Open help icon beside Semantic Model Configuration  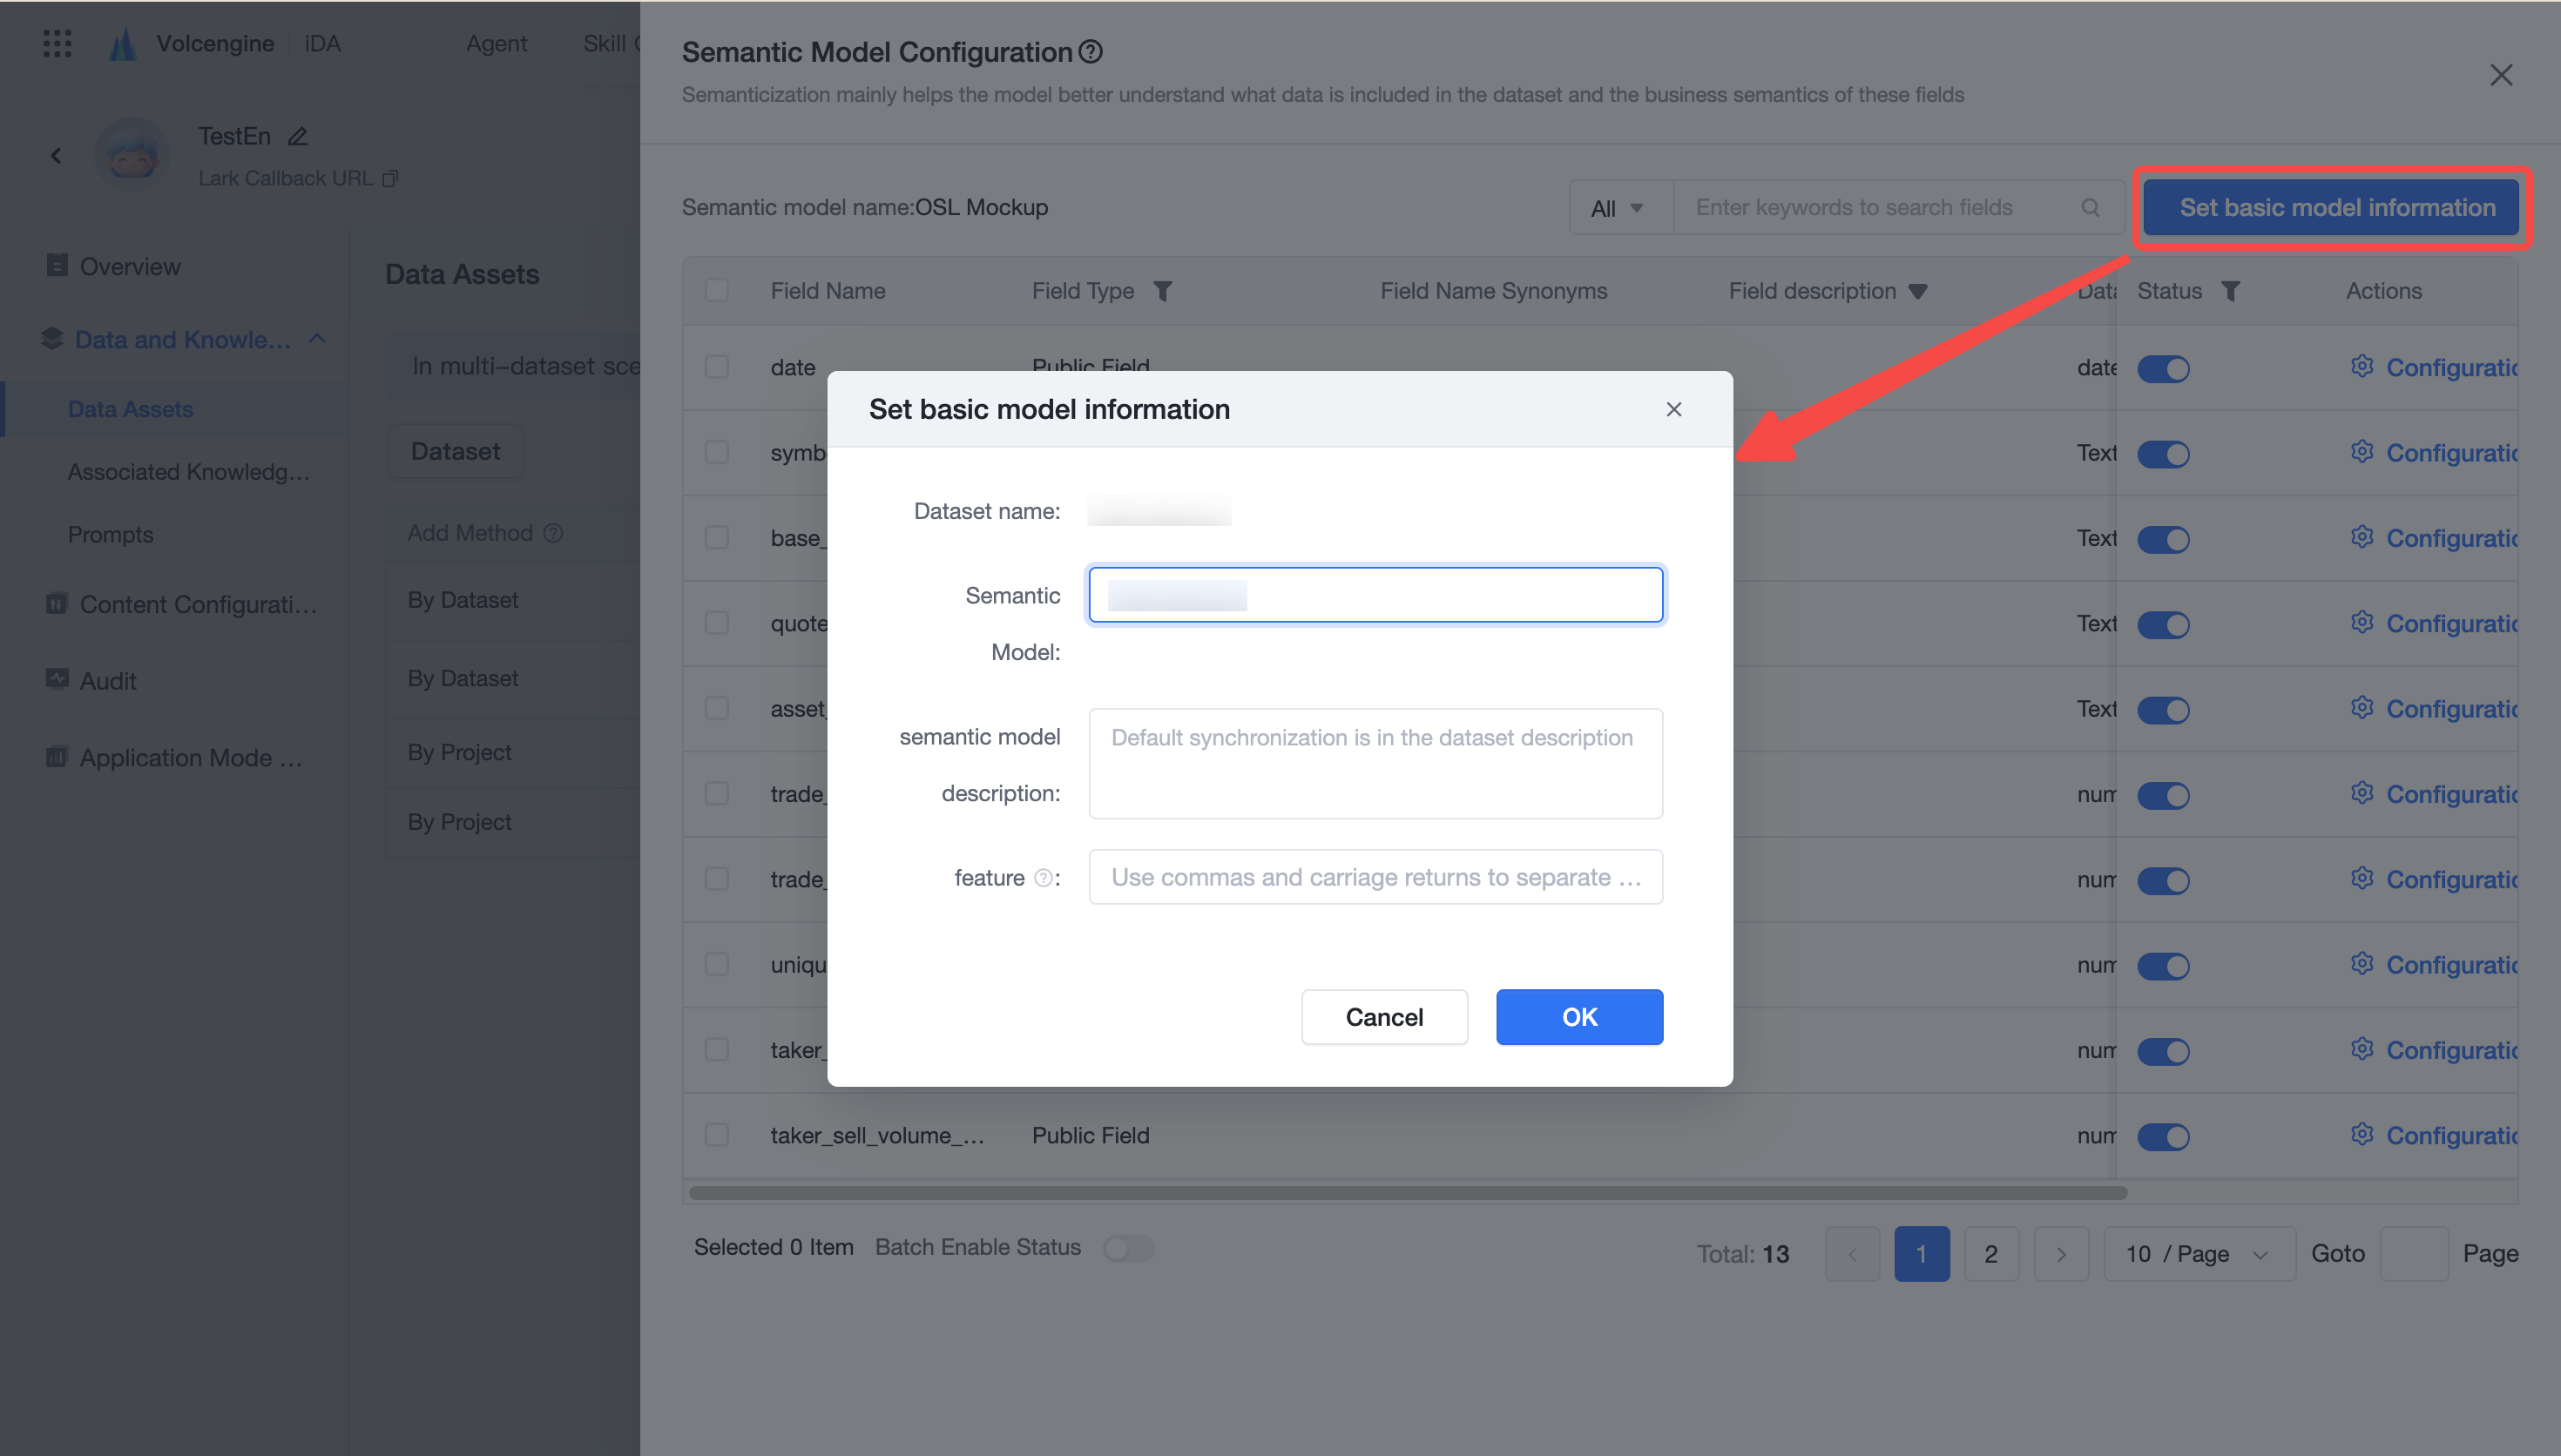(1091, 52)
